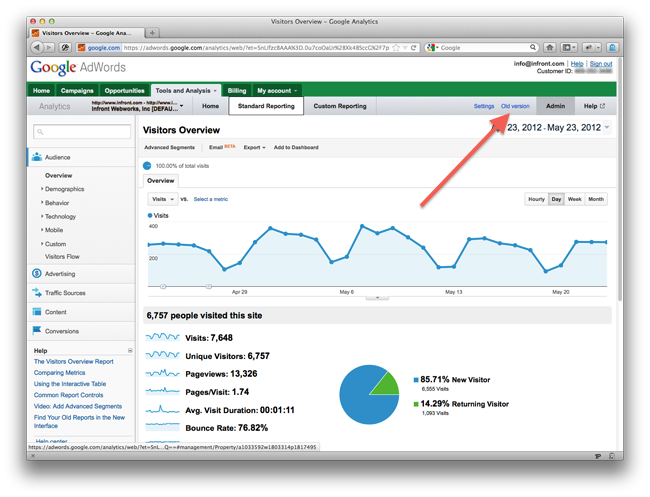Click Advanced Segments button
The width and height of the screenshot is (650, 497).
169,148
